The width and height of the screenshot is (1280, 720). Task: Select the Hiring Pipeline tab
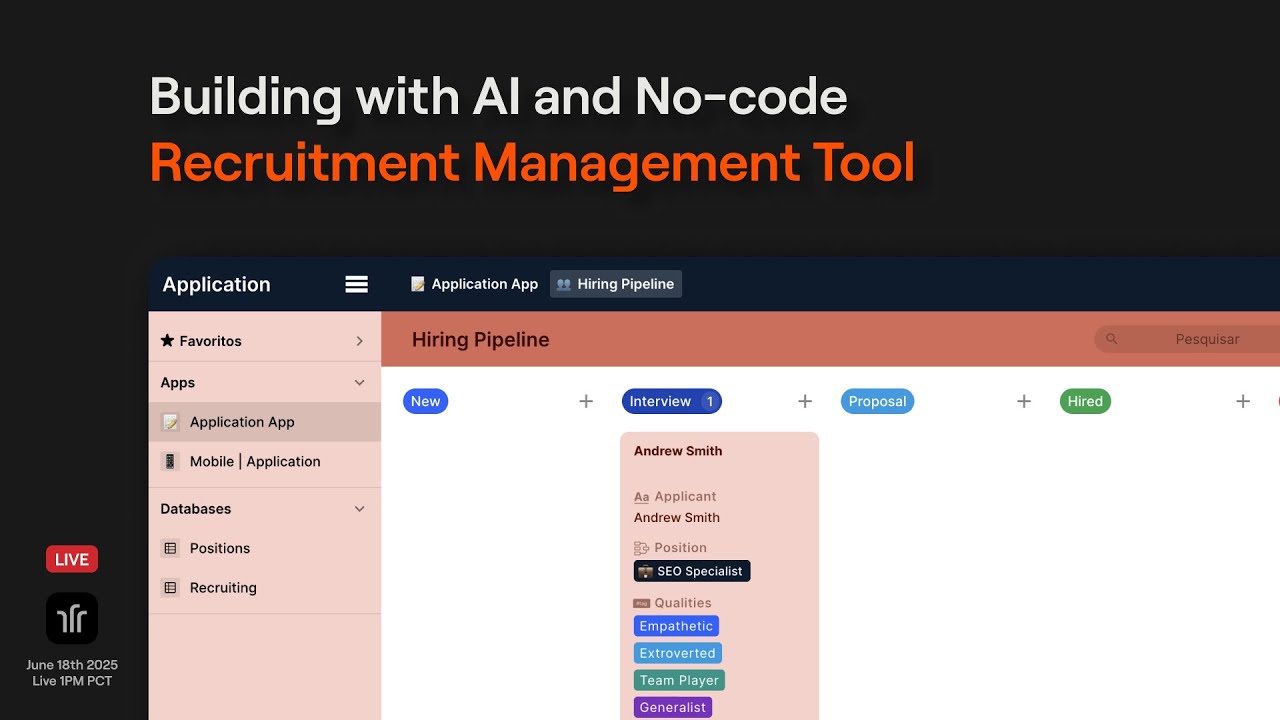pyautogui.click(x=616, y=284)
